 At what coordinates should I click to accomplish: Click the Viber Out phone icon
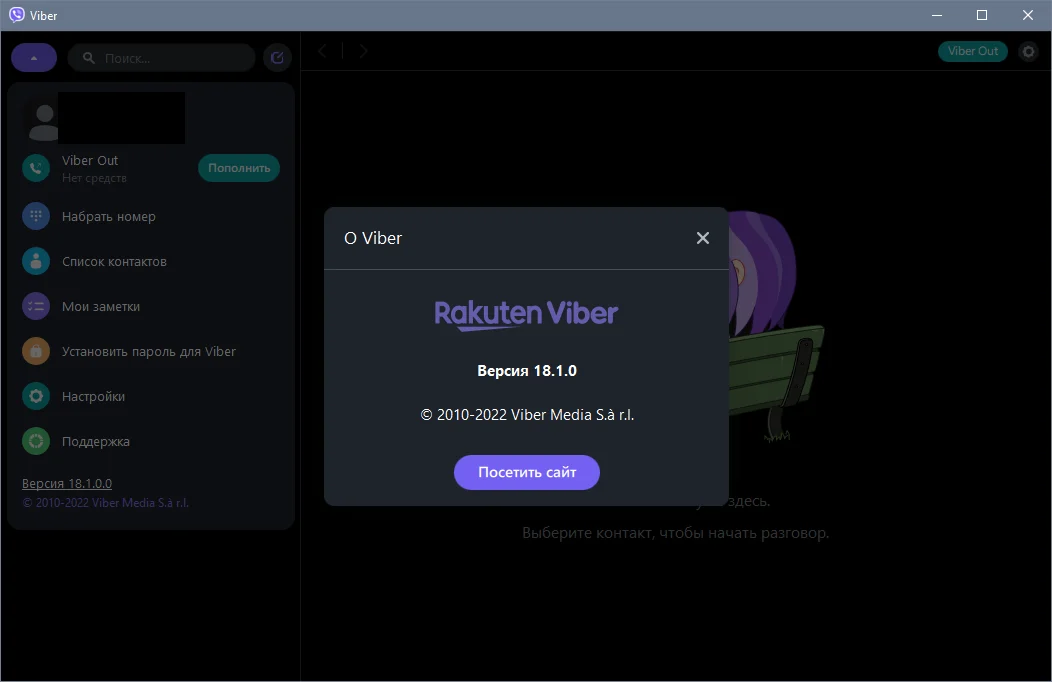click(x=36, y=168)
